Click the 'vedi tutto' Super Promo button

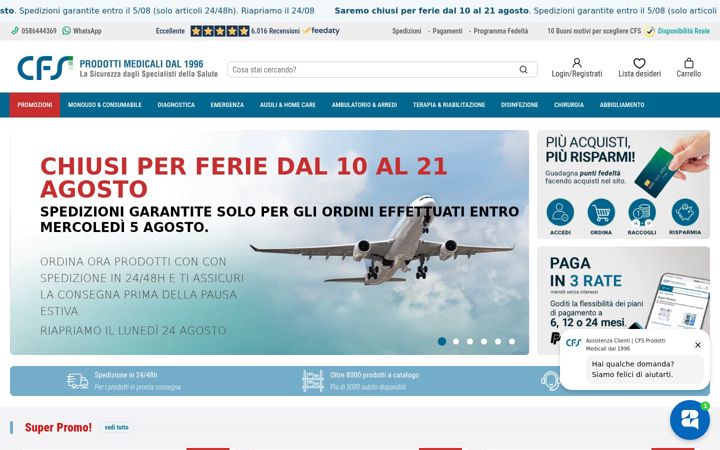(117, 428)
